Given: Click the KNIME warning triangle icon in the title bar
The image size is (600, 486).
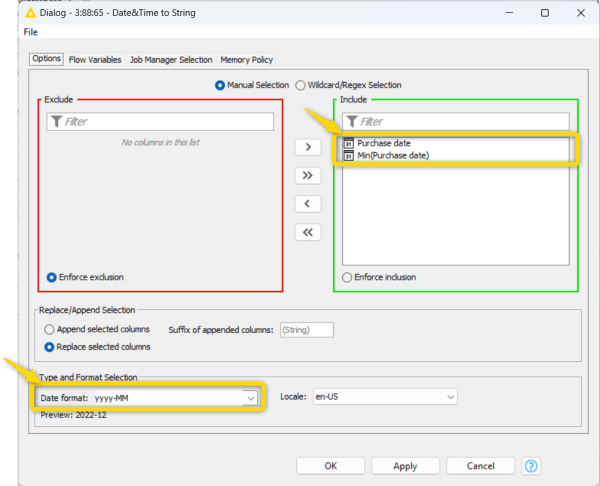Looking at the screenshot, I should pos(30,13).
